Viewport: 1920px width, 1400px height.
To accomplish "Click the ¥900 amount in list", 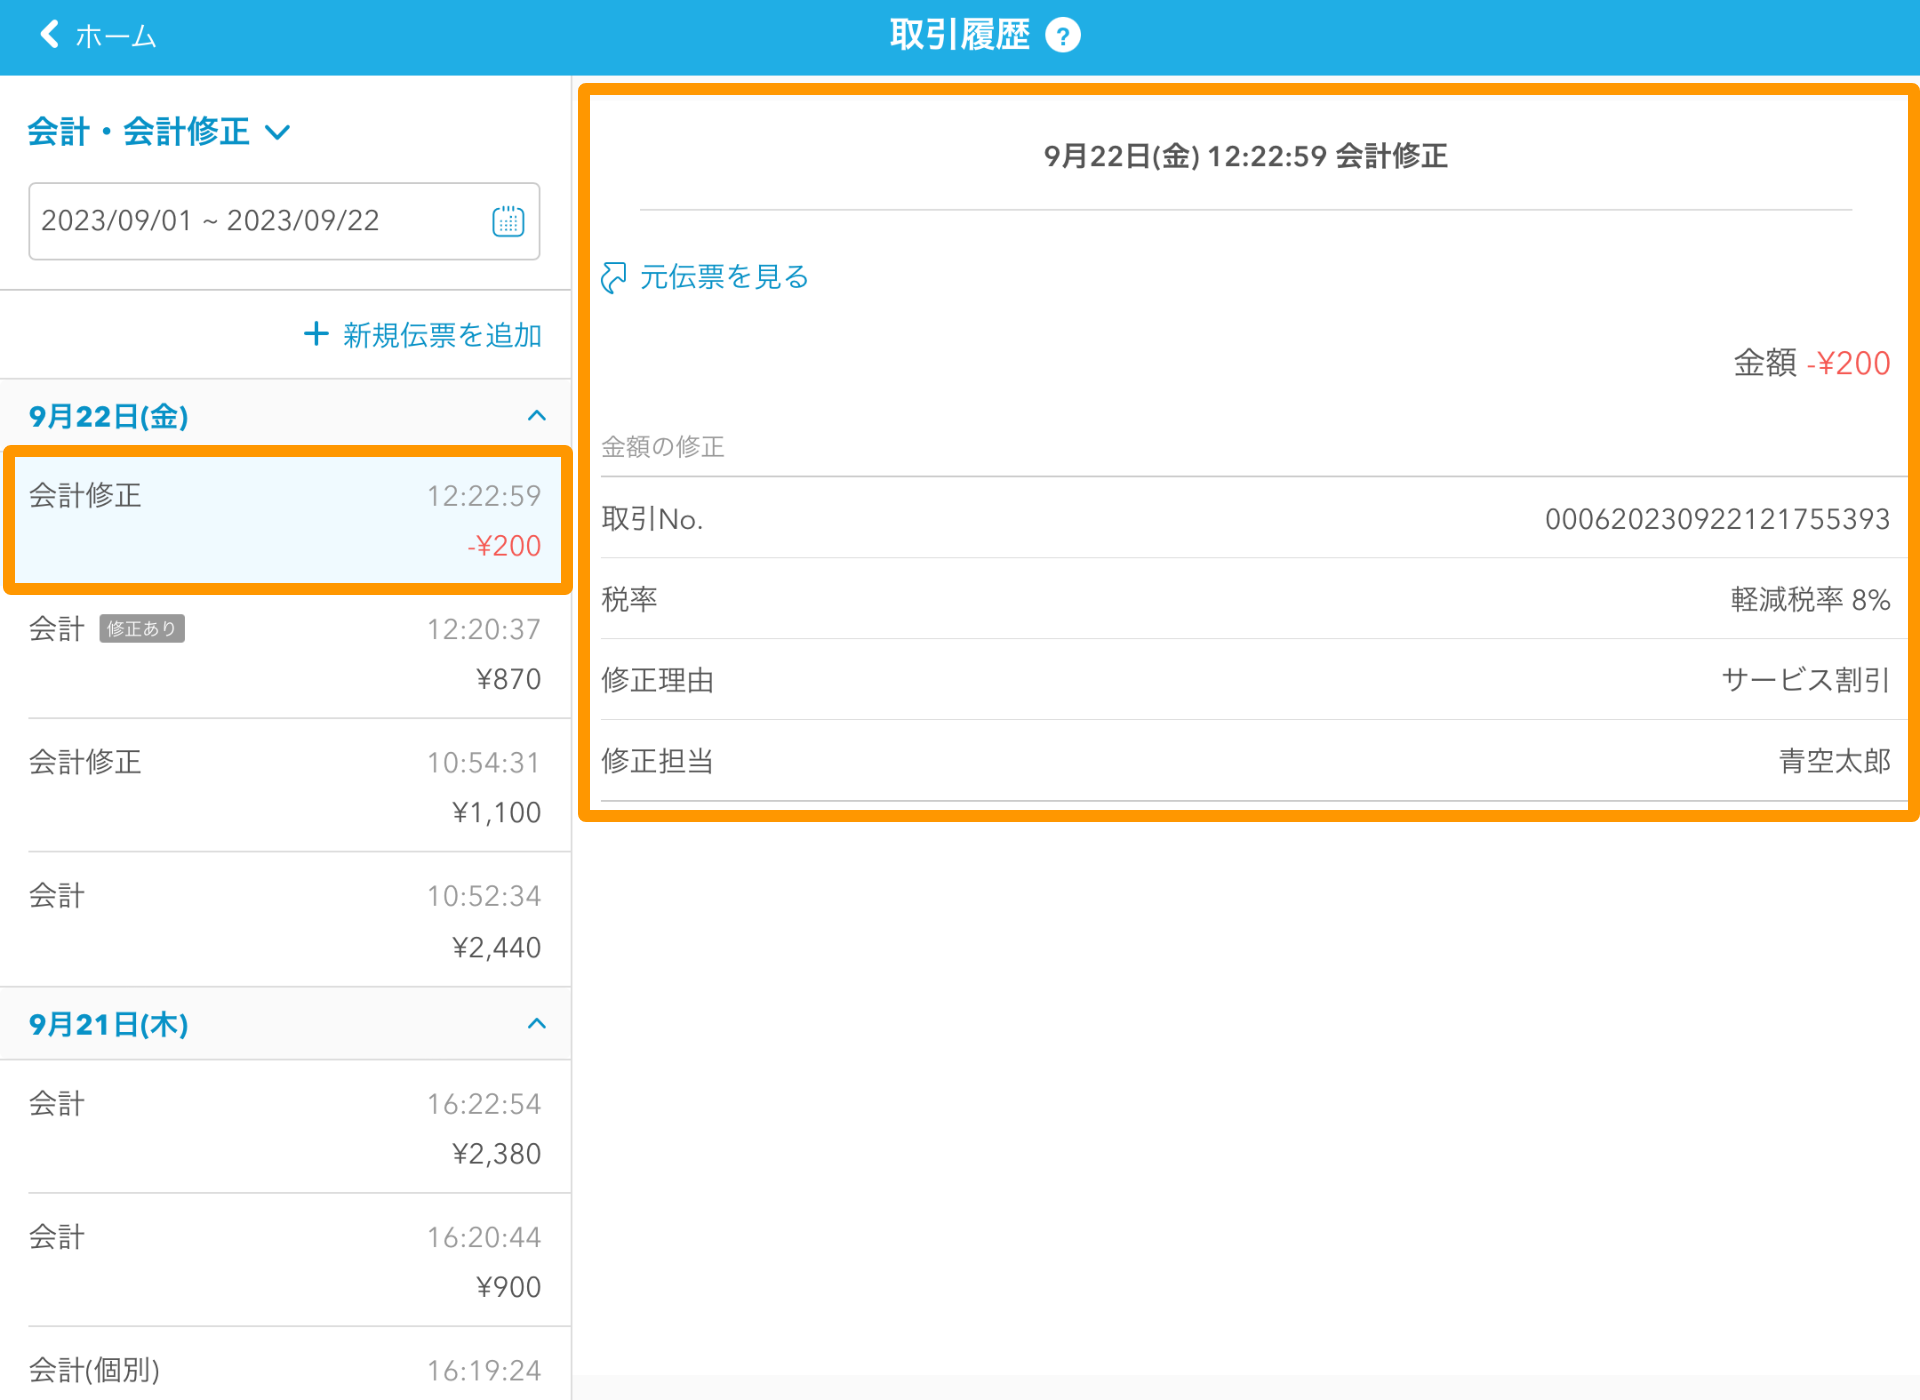I will tap(508, 1287).
